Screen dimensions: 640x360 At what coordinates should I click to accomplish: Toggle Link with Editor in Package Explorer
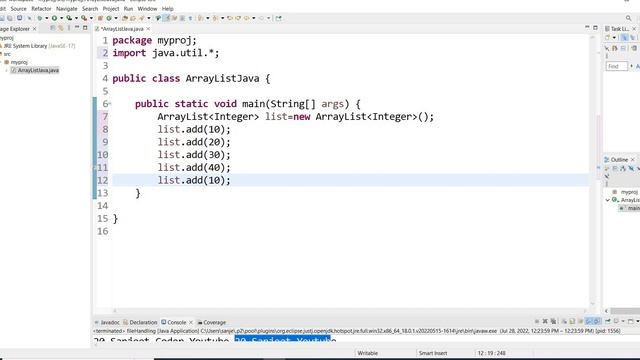tap(61, 28)
